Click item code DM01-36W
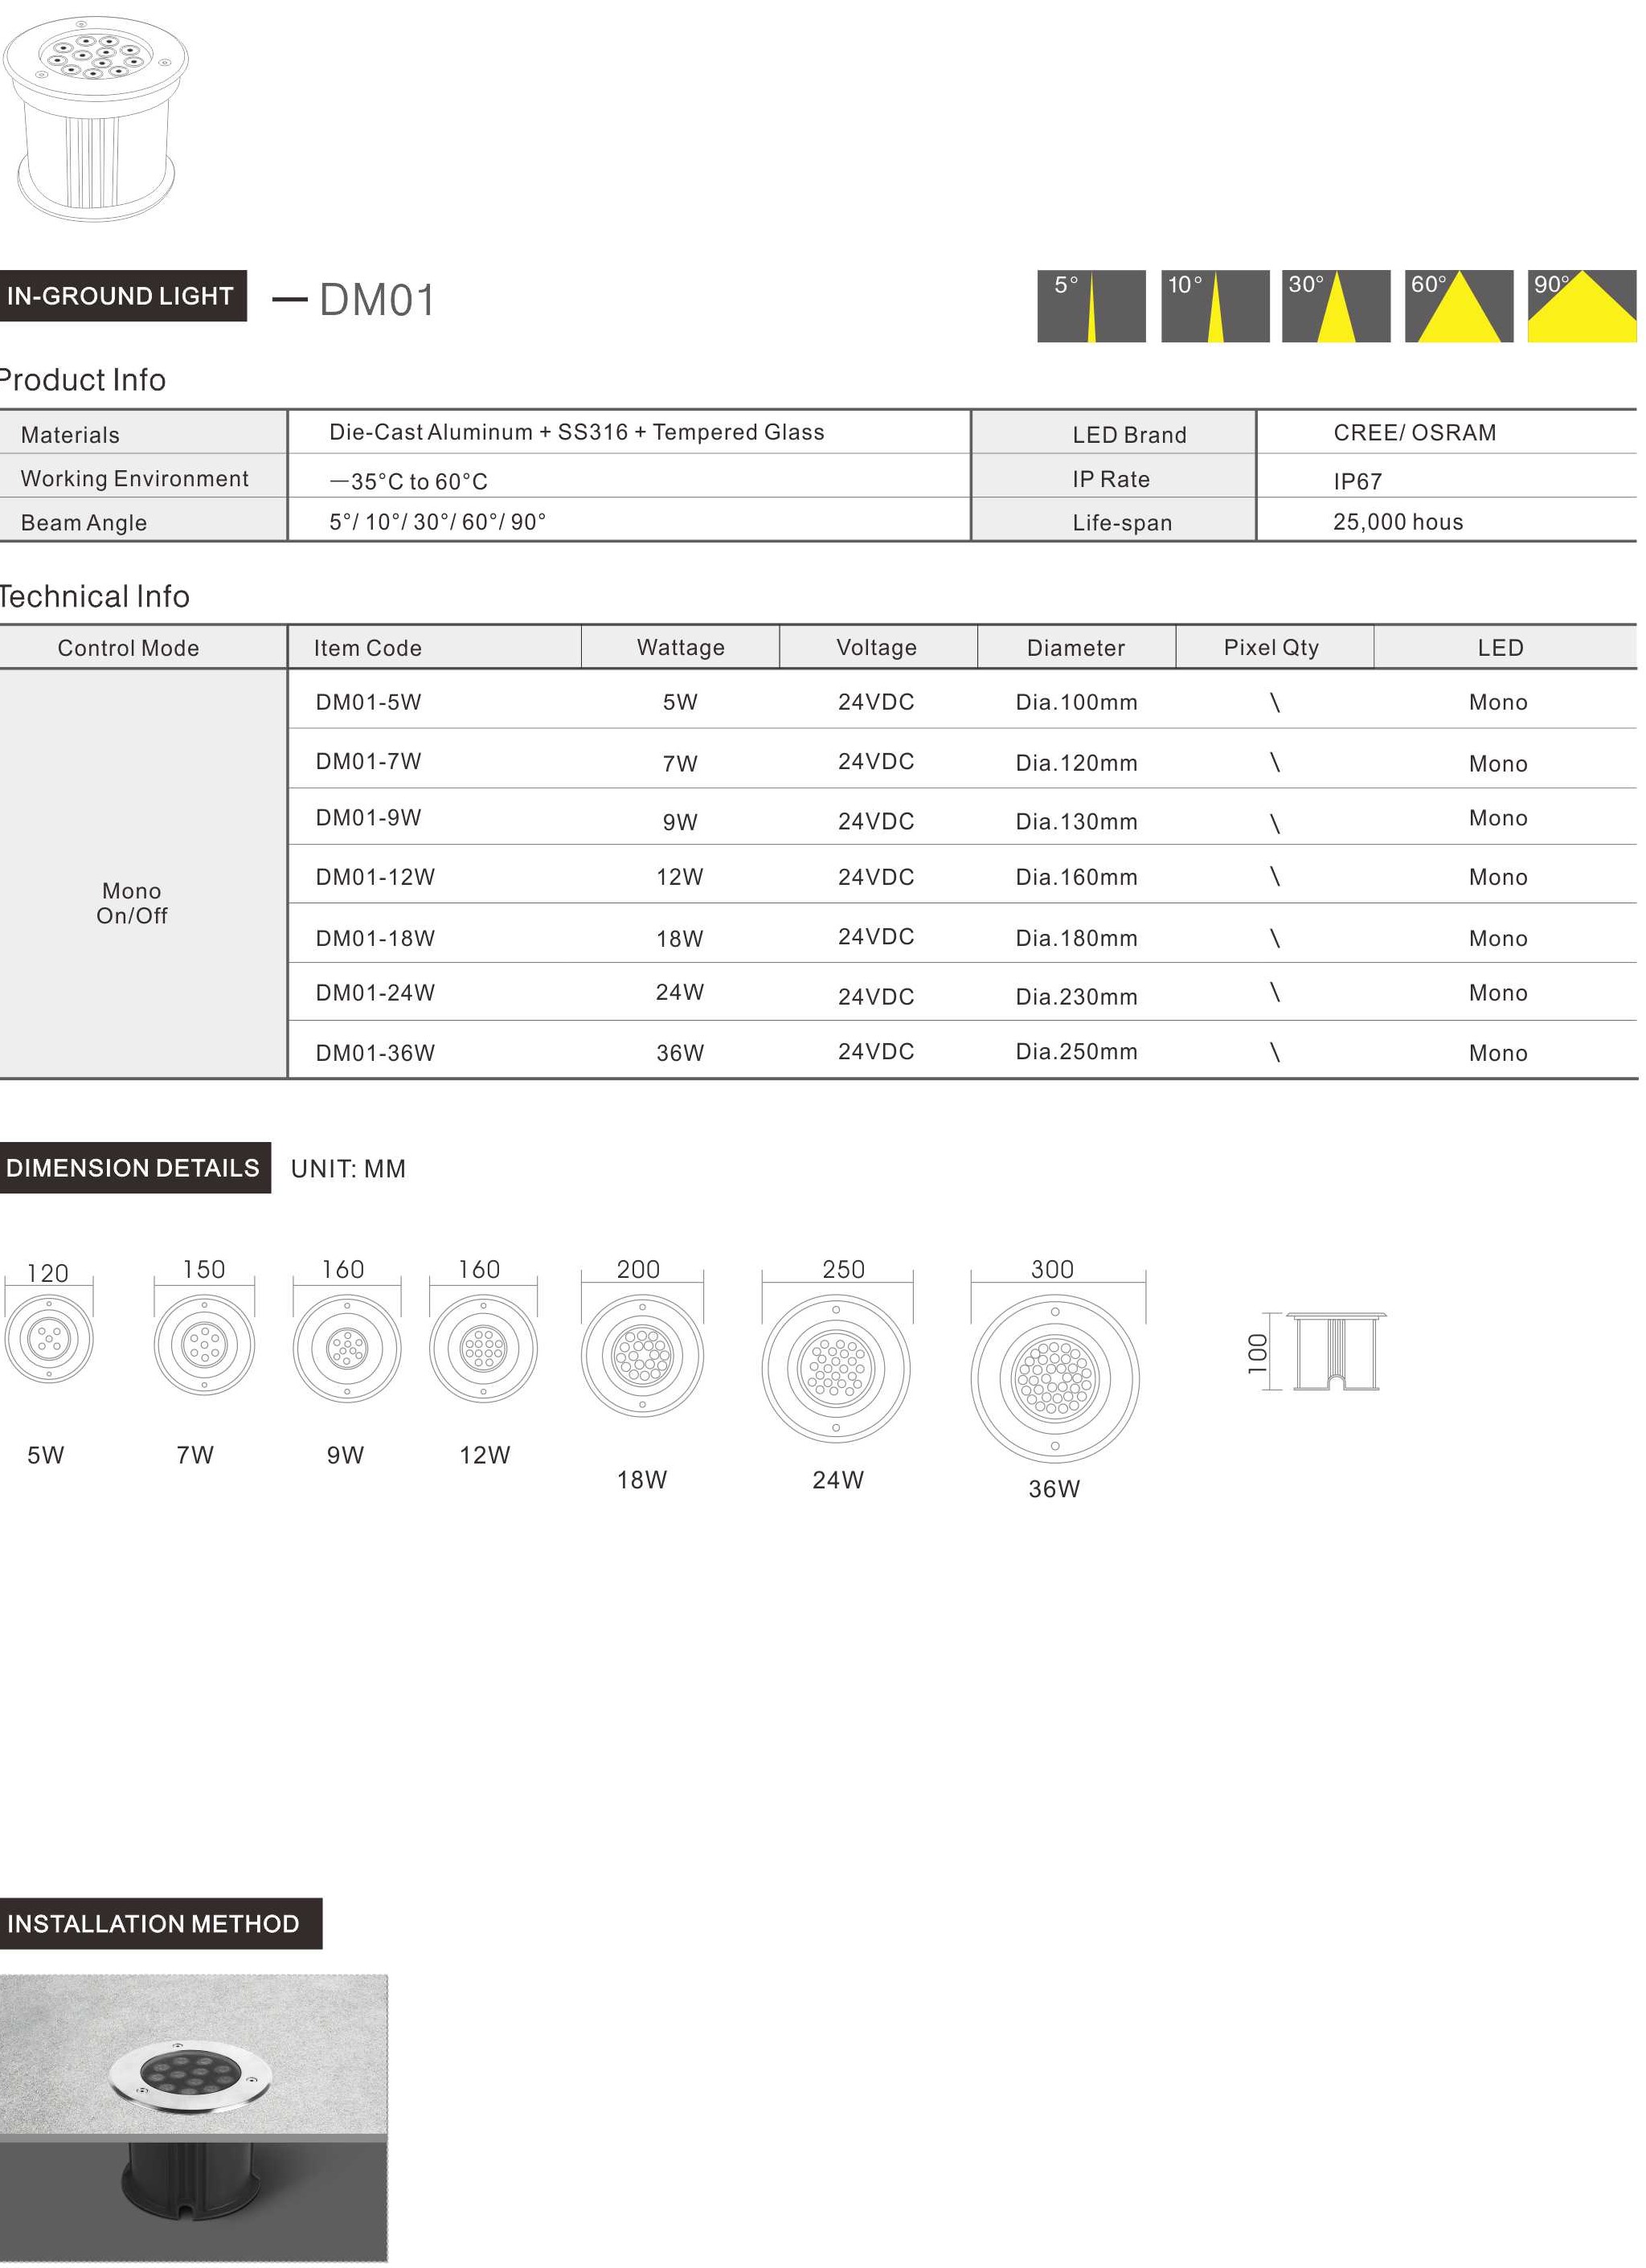This screenshot has height=2268, width=1646. (376, 1053)
